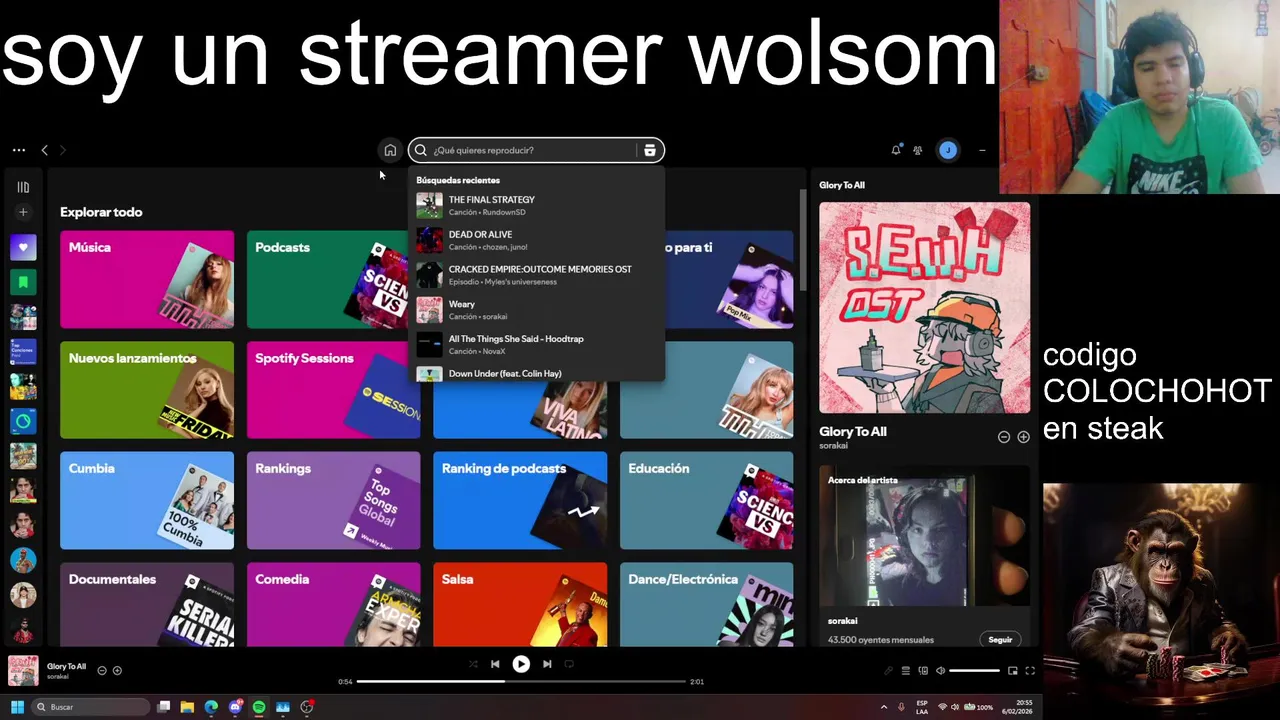This screenshot has width=1280, height=720.
Task: Open the user profile avatar menu
Action: (x=948, y=150)
